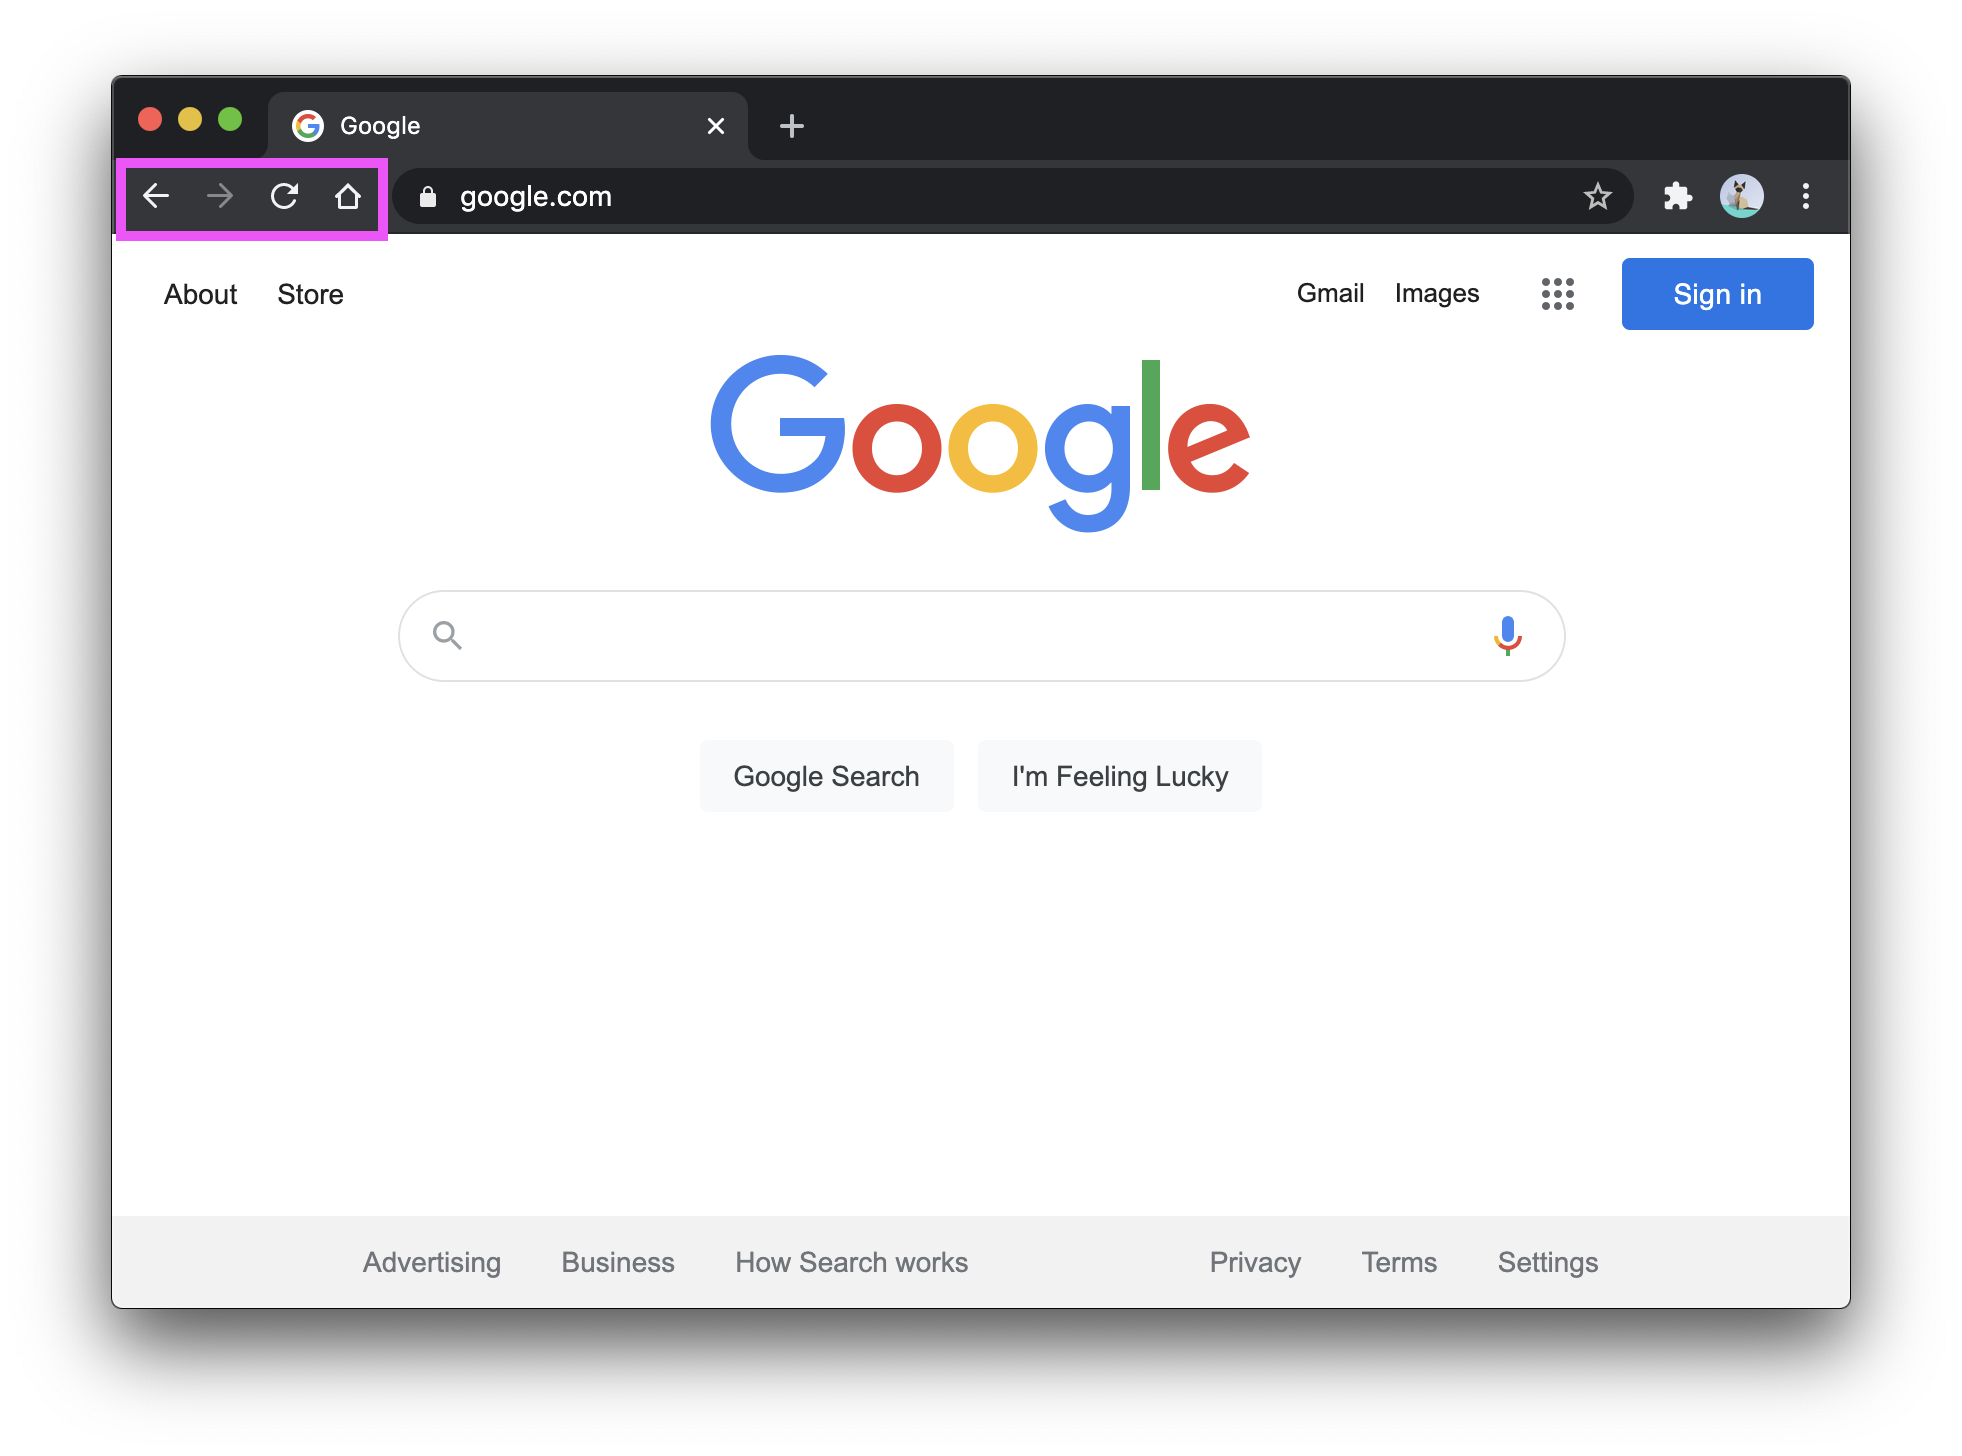Image resolution: width=1962 pixels, height=1456 pixels.
Task: Maximize the window with green button
Action: [230, 120]
